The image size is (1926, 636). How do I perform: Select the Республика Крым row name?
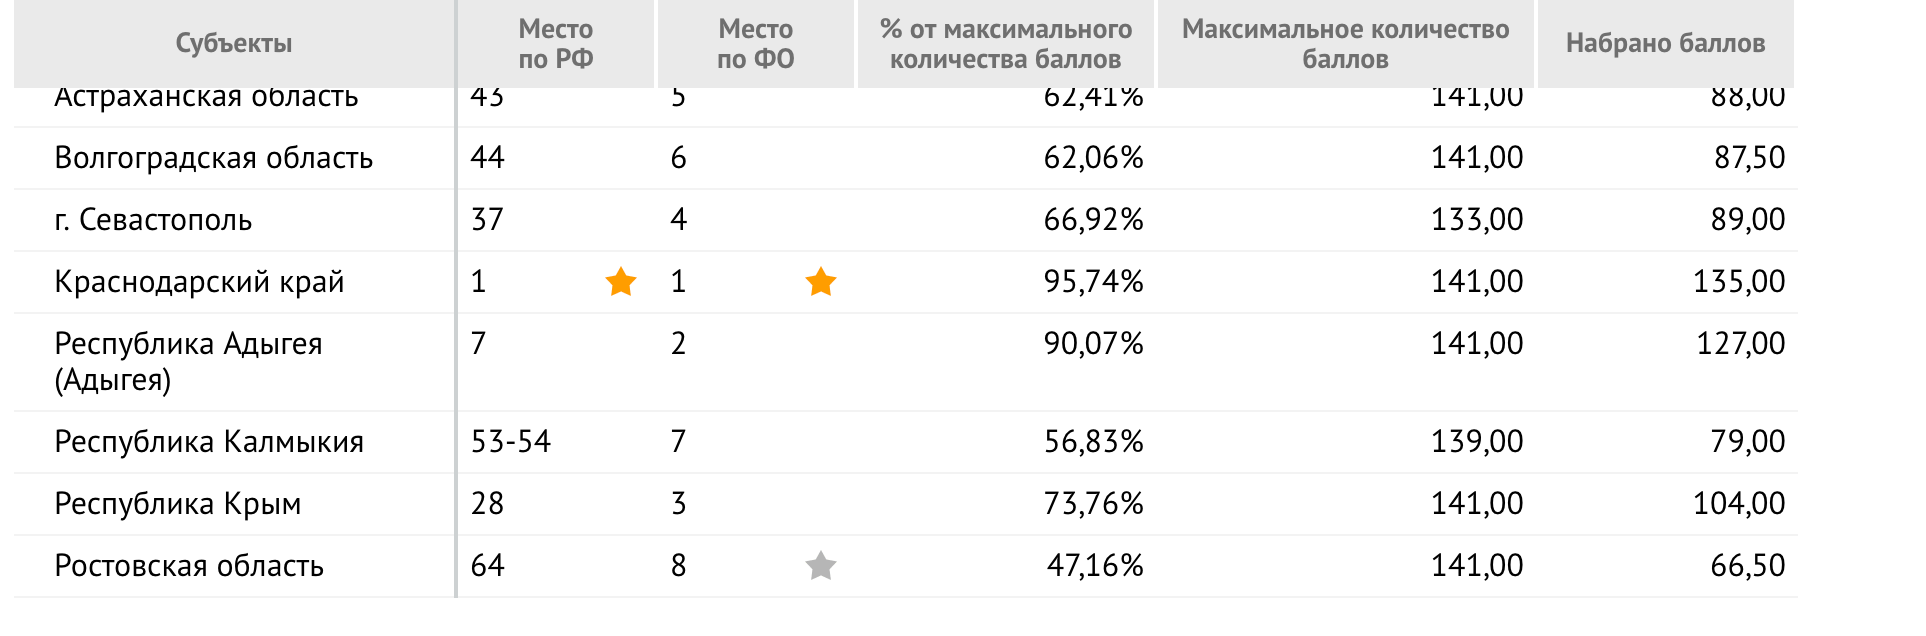[178, 504]
